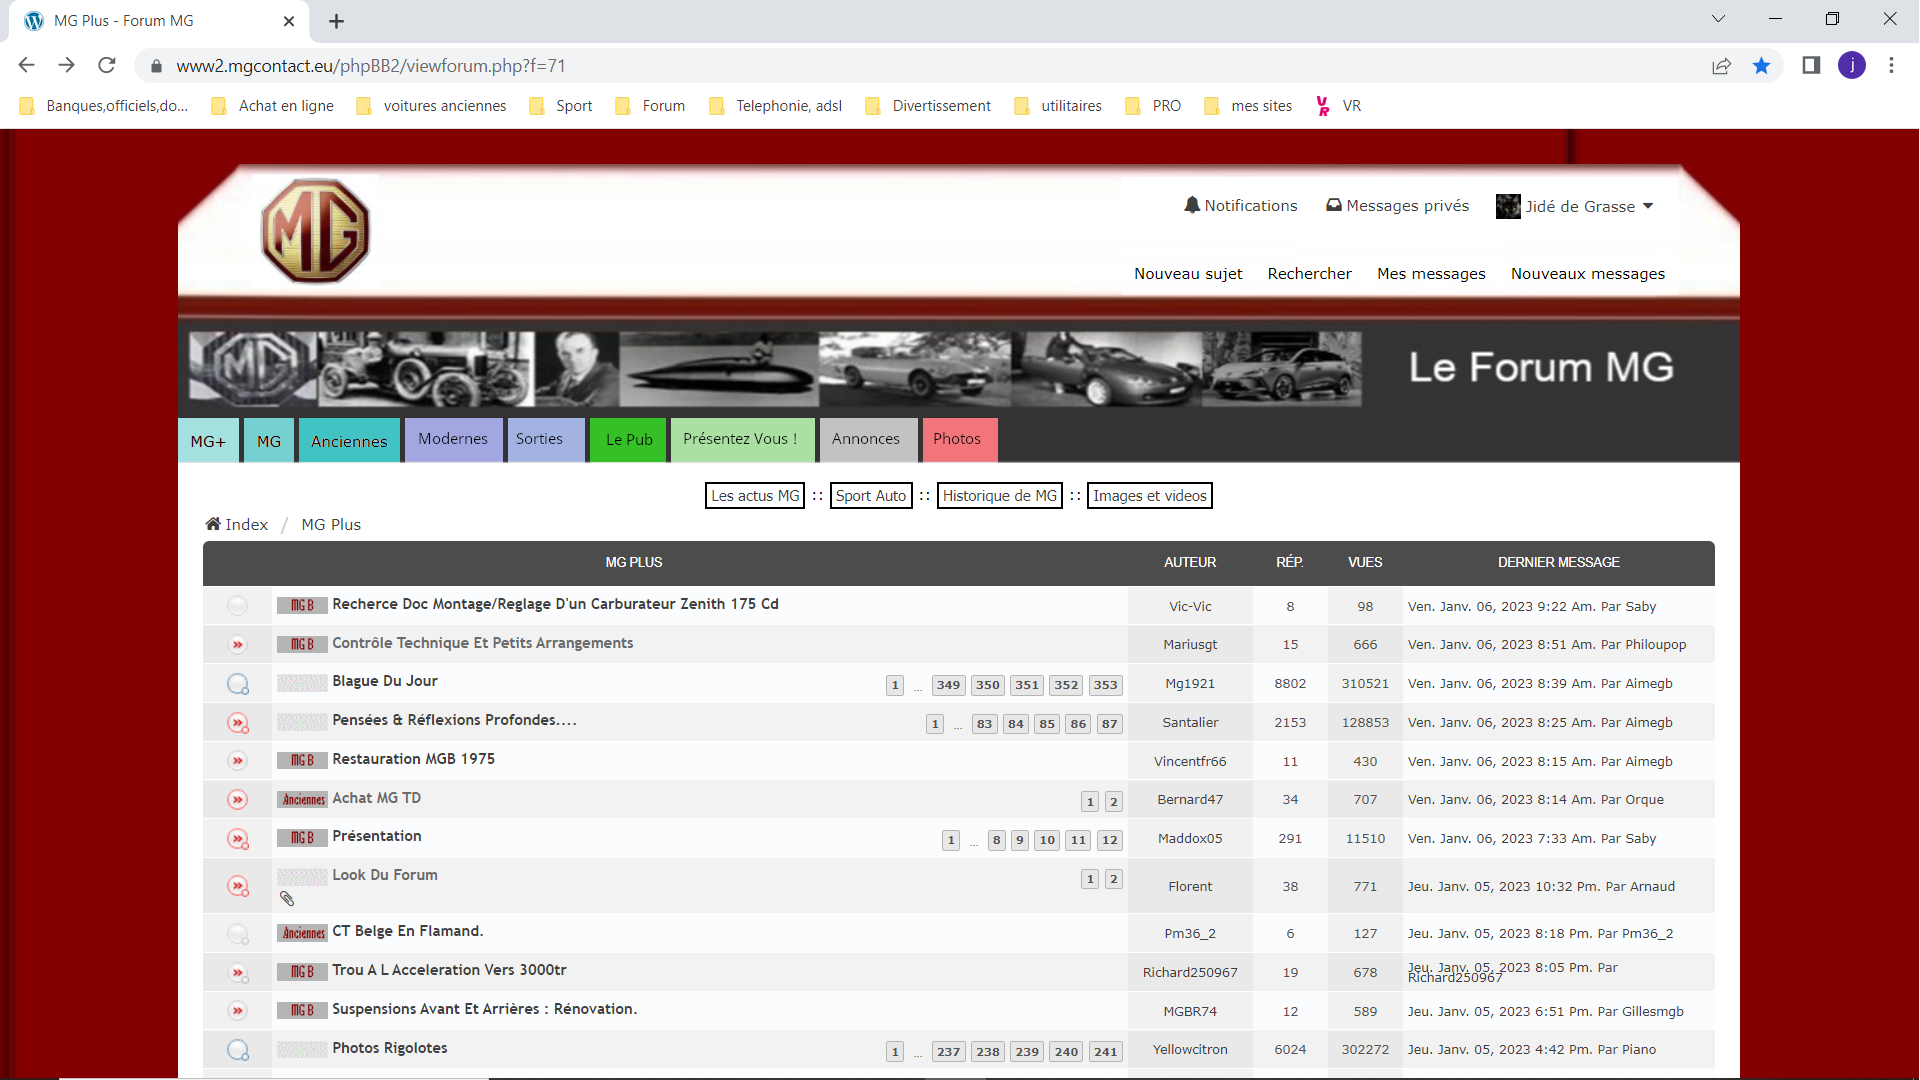Open the Chrome three-dot menu

point(1891,66)
